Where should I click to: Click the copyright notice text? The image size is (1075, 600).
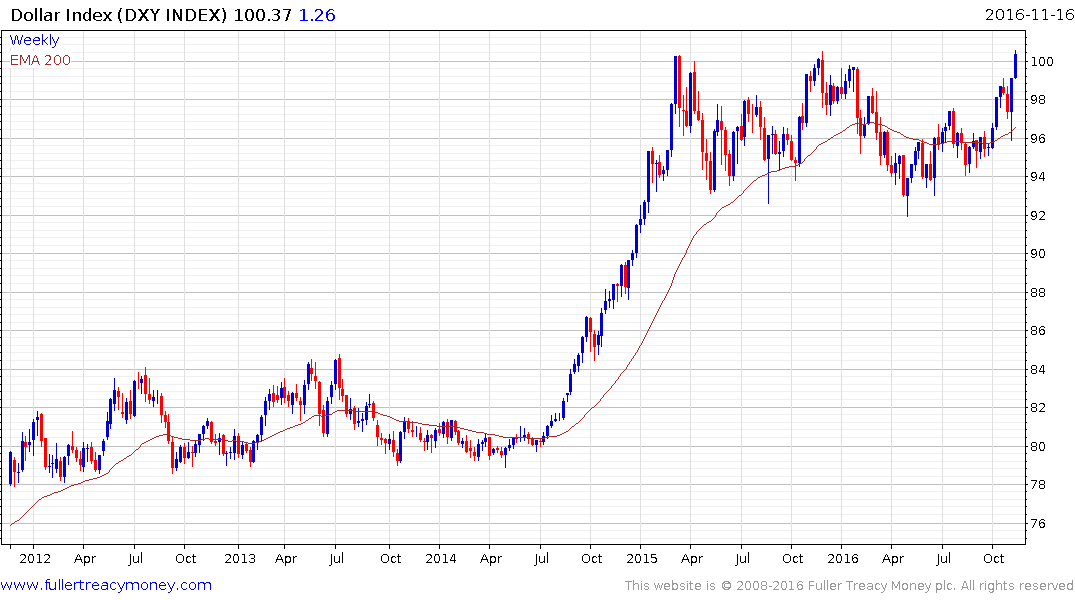click(849, 586)
